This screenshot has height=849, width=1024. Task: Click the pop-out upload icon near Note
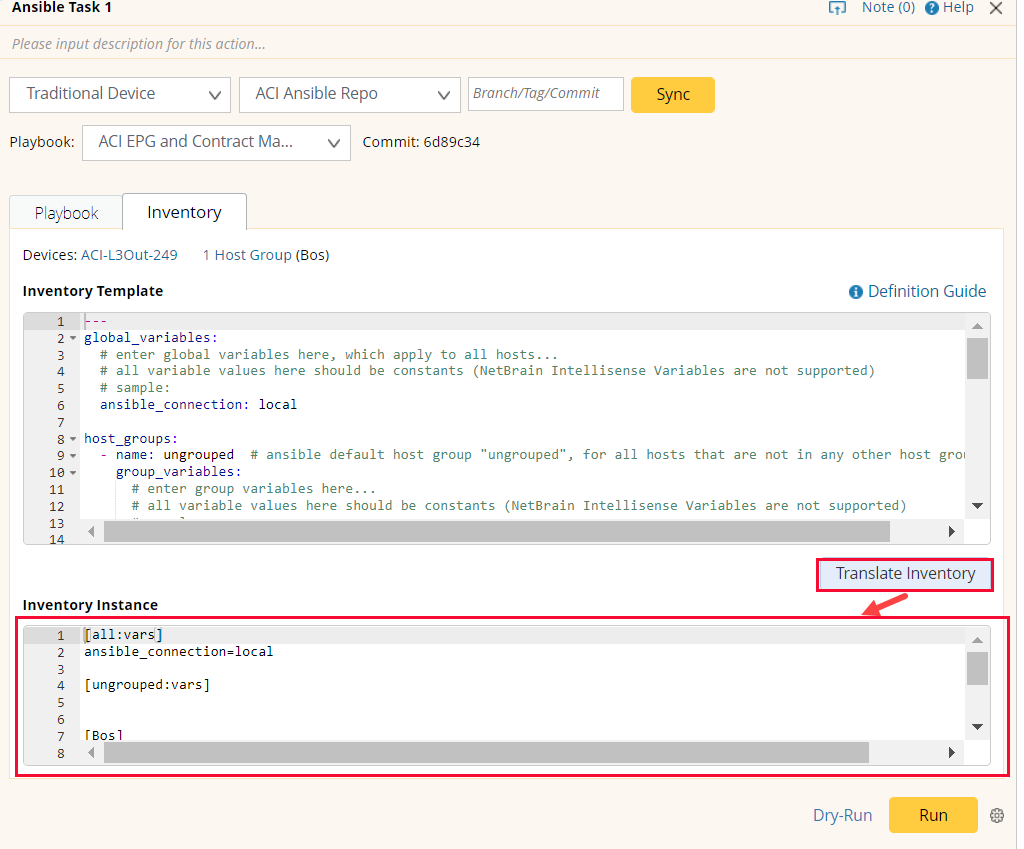(837, 8)
